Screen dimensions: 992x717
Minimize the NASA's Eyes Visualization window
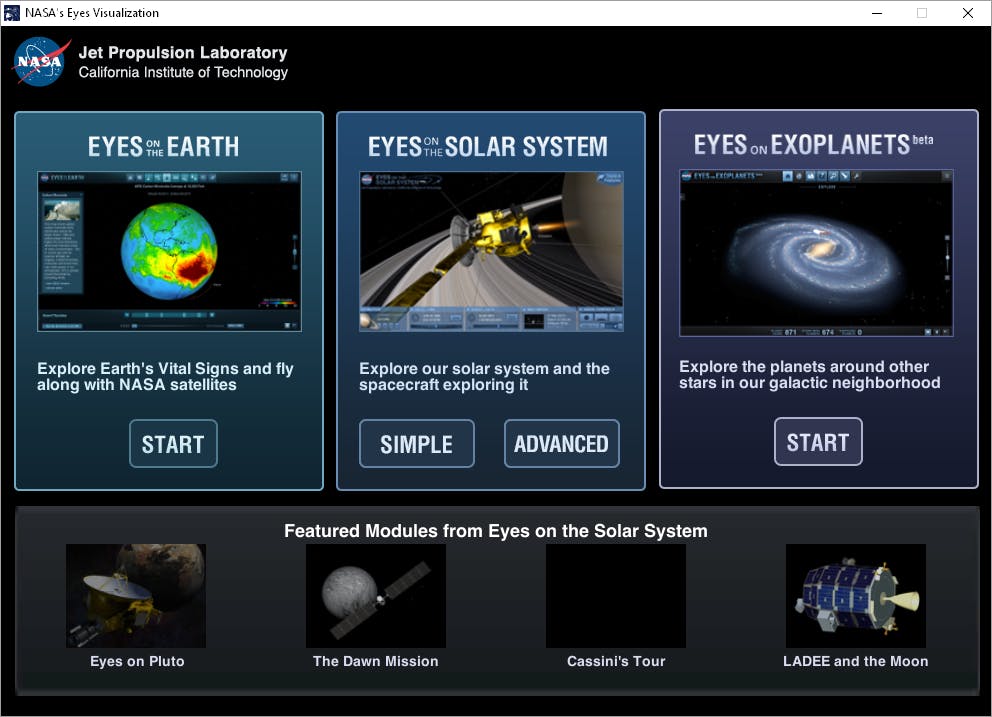coord(877,13)
